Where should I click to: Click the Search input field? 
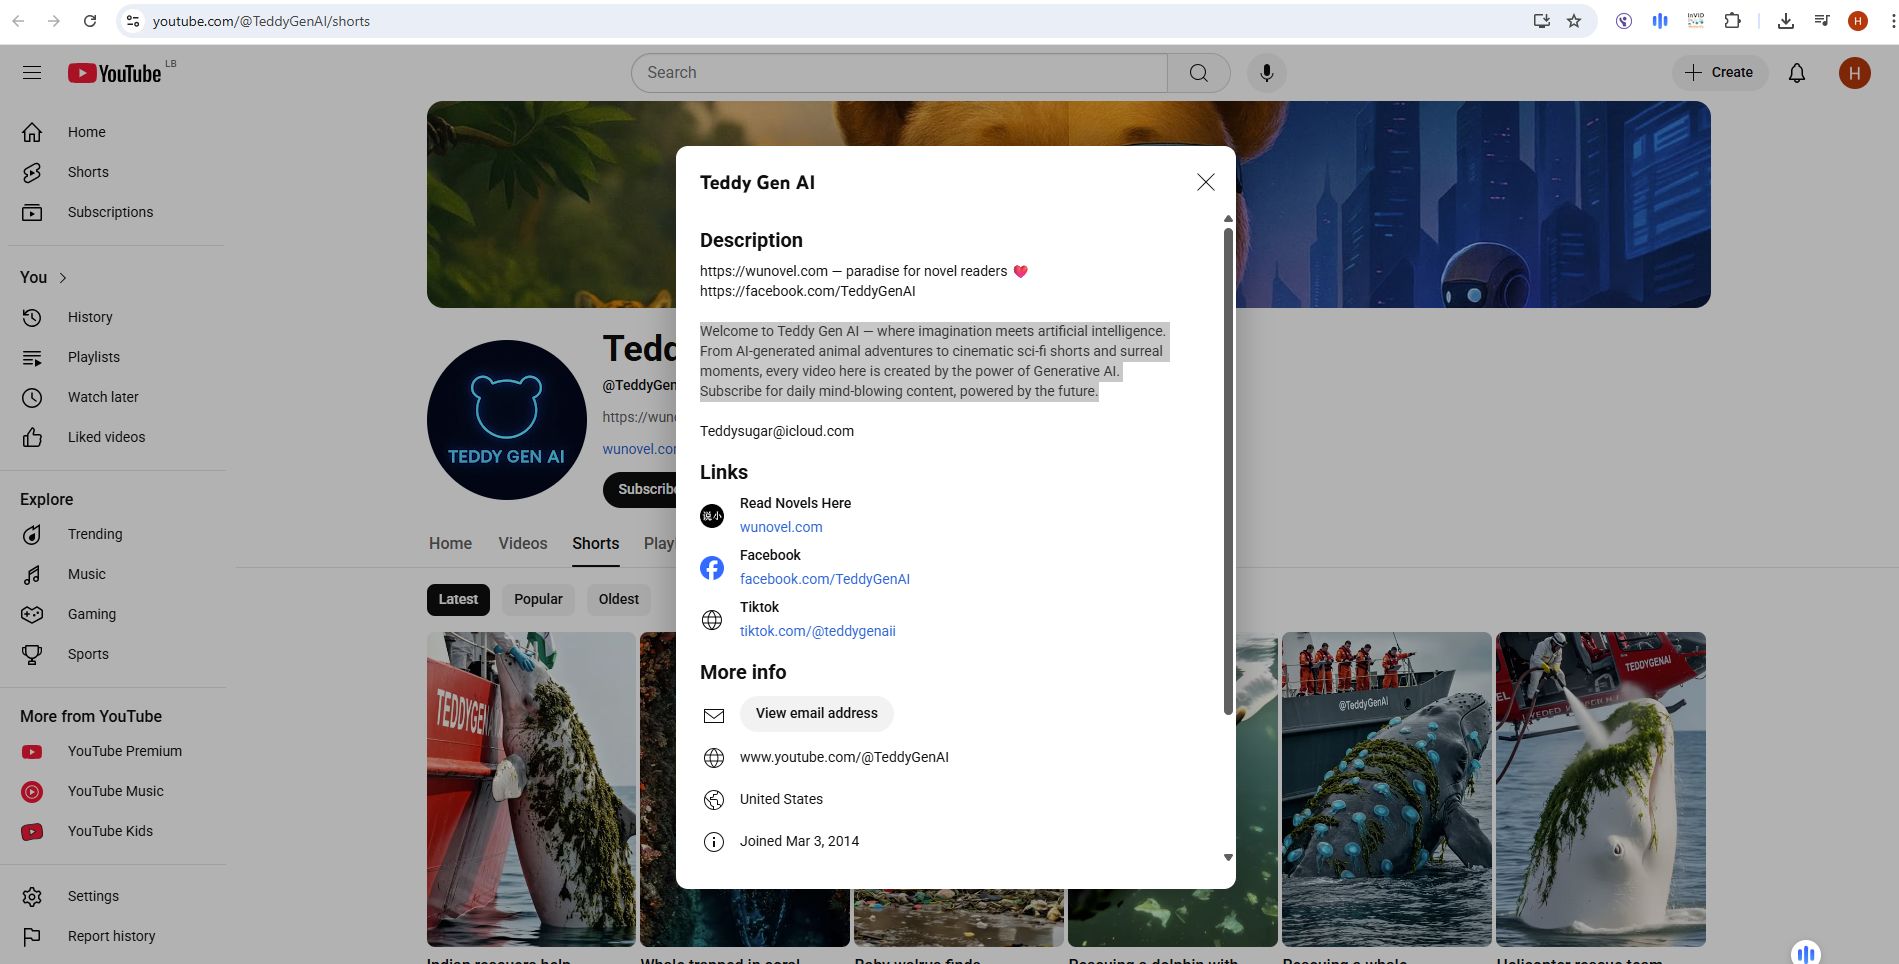[899, 73]
